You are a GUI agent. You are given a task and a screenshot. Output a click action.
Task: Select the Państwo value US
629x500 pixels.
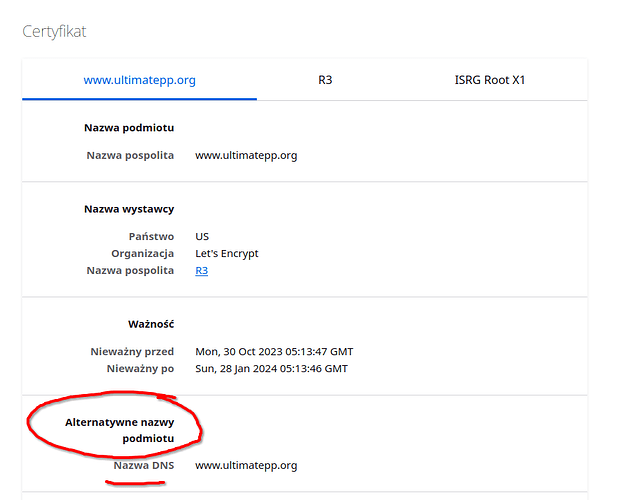202,236
